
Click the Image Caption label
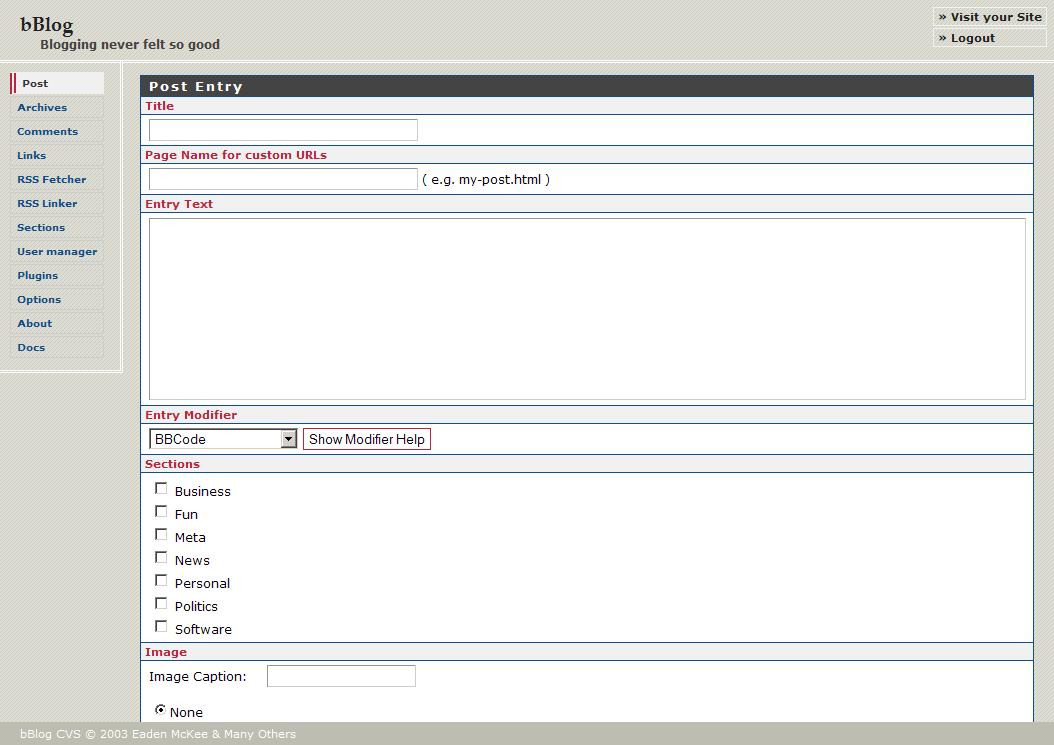pyautogui.click(x=198, y=676)
